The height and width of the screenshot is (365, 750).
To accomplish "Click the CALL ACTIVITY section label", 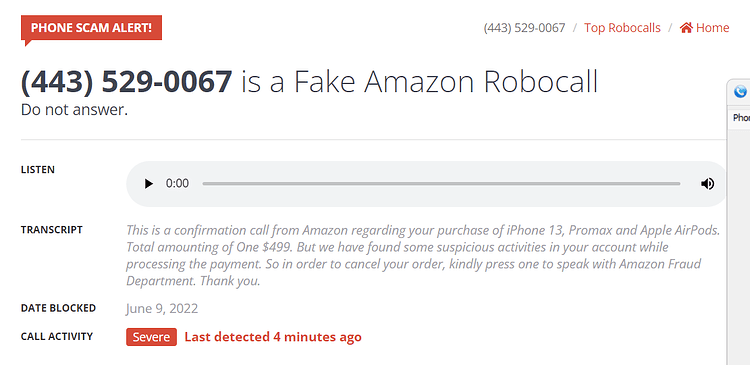I will tap(57, 336).
